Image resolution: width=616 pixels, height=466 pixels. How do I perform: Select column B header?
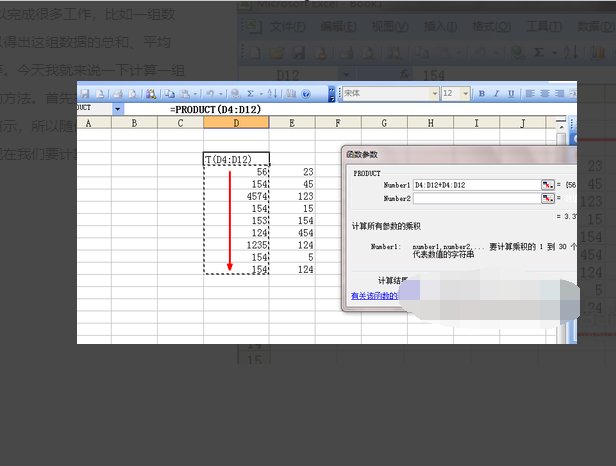pos(134,123)
